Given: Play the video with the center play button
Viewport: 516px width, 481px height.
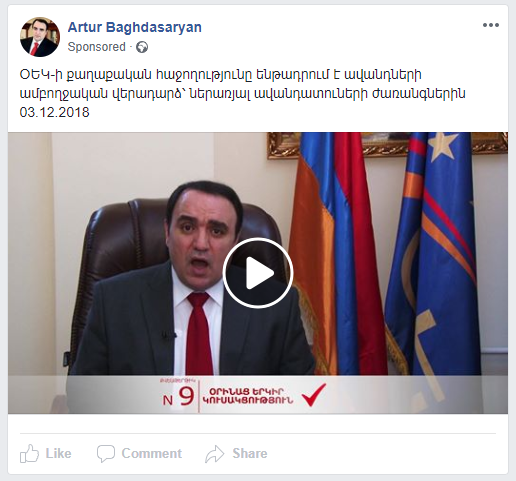Looking at the screenshot, I should (258, 273).
